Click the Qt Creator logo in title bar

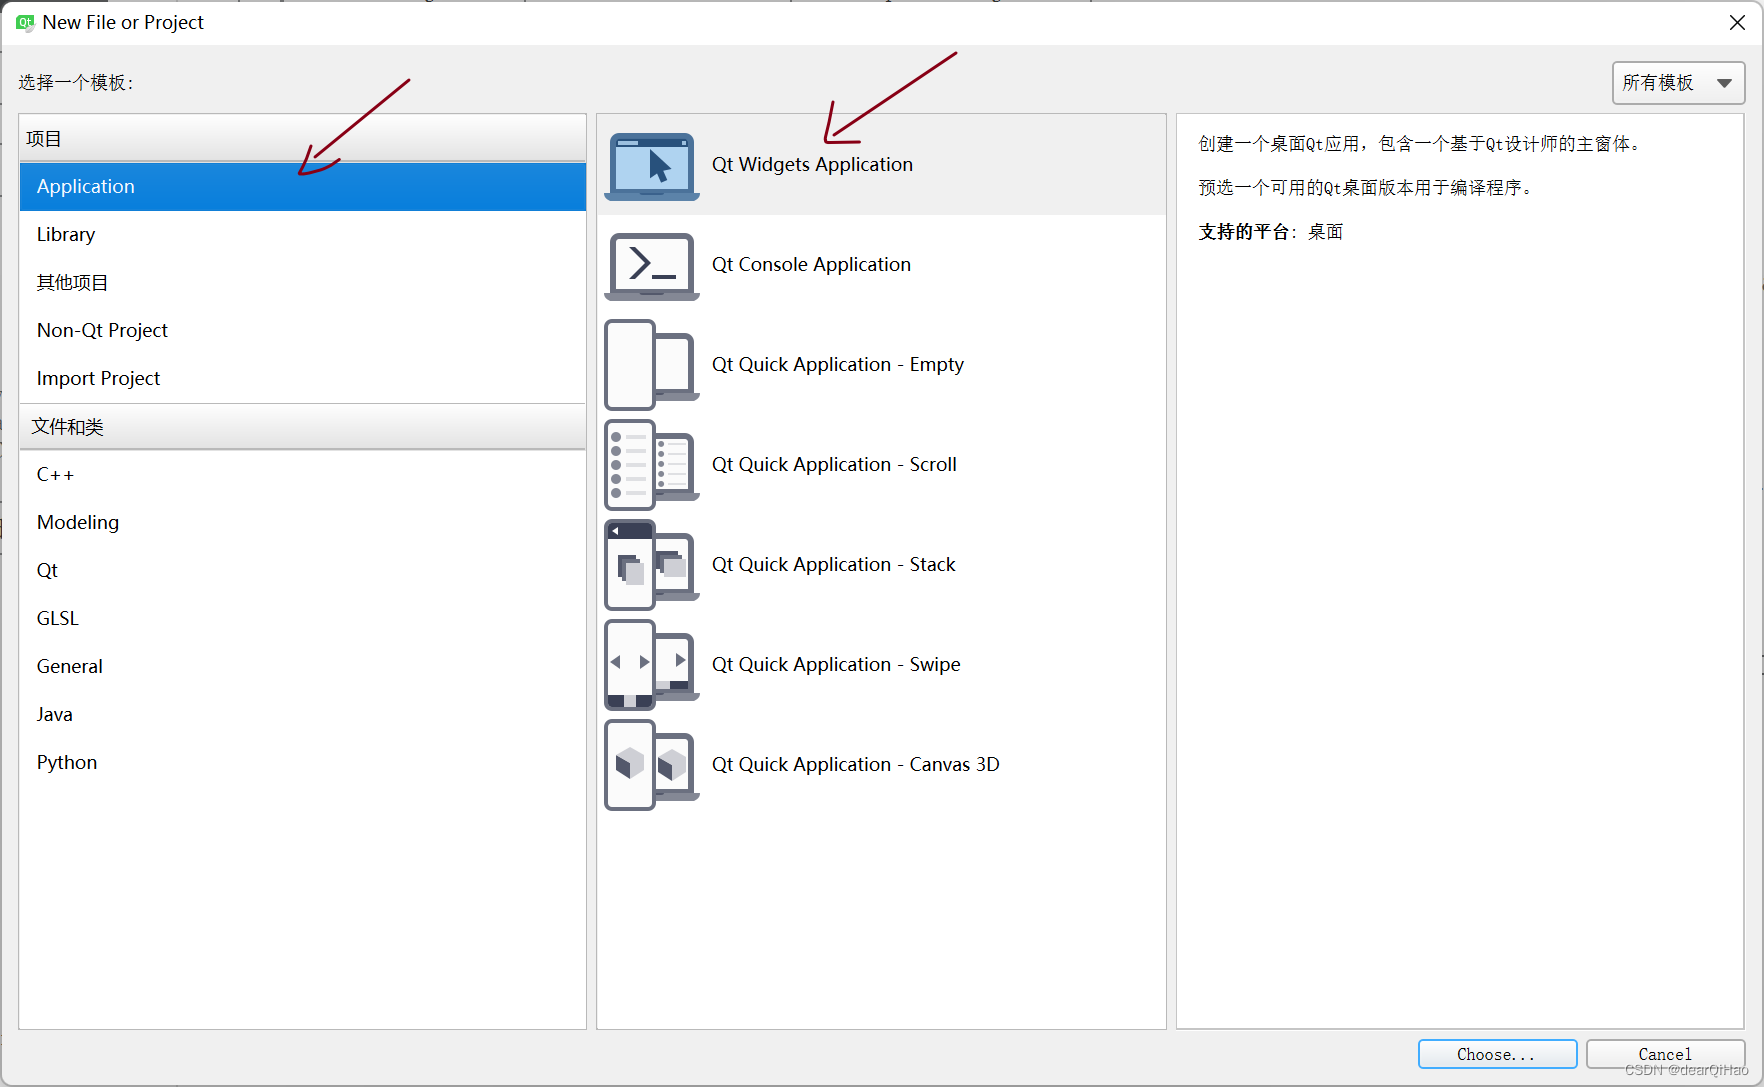click(25, 22)
